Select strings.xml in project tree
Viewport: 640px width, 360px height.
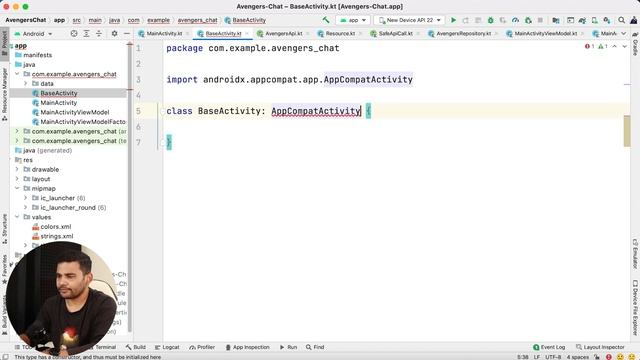[x=57, y=236]
